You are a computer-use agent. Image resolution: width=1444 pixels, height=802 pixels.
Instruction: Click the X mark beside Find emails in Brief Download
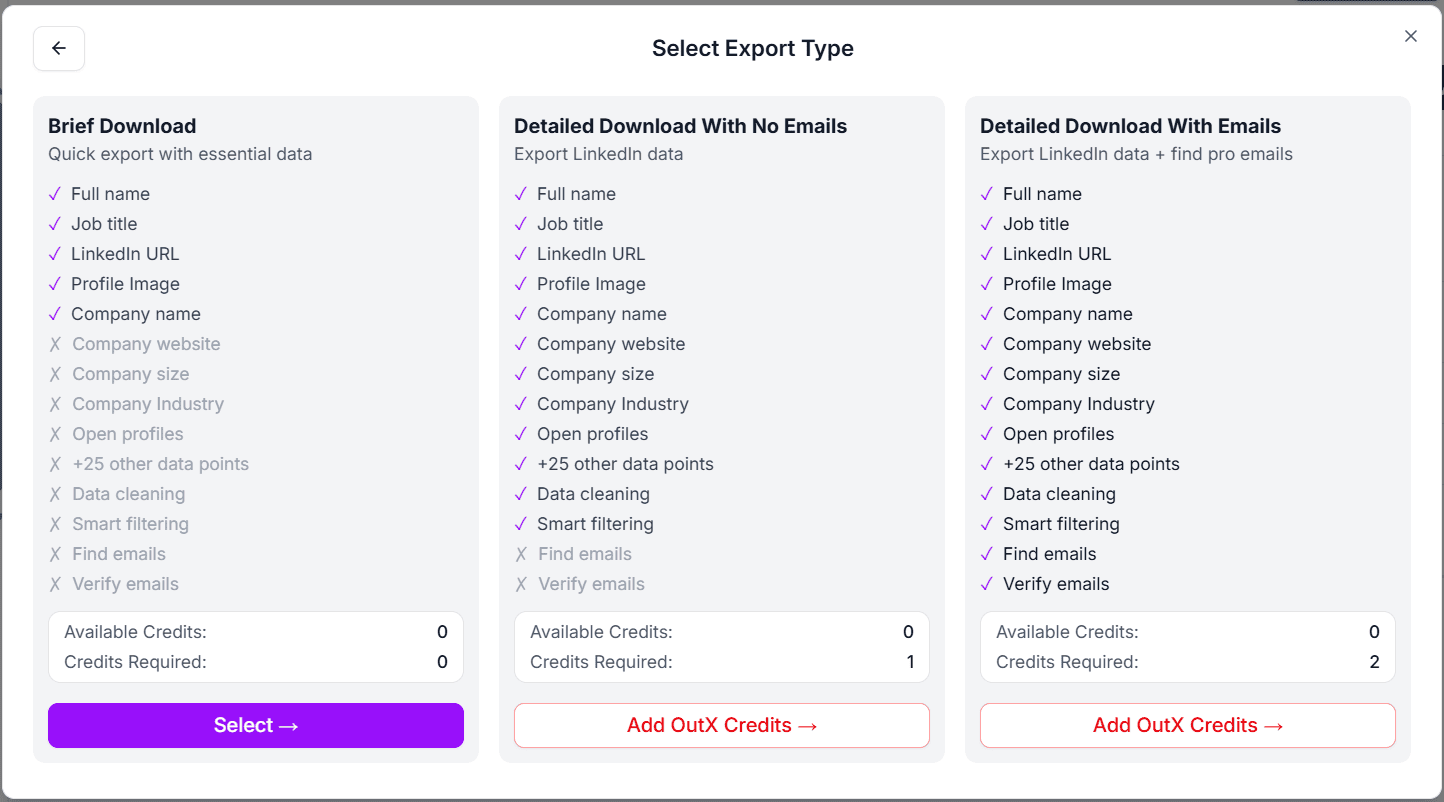tap(55, 554)
